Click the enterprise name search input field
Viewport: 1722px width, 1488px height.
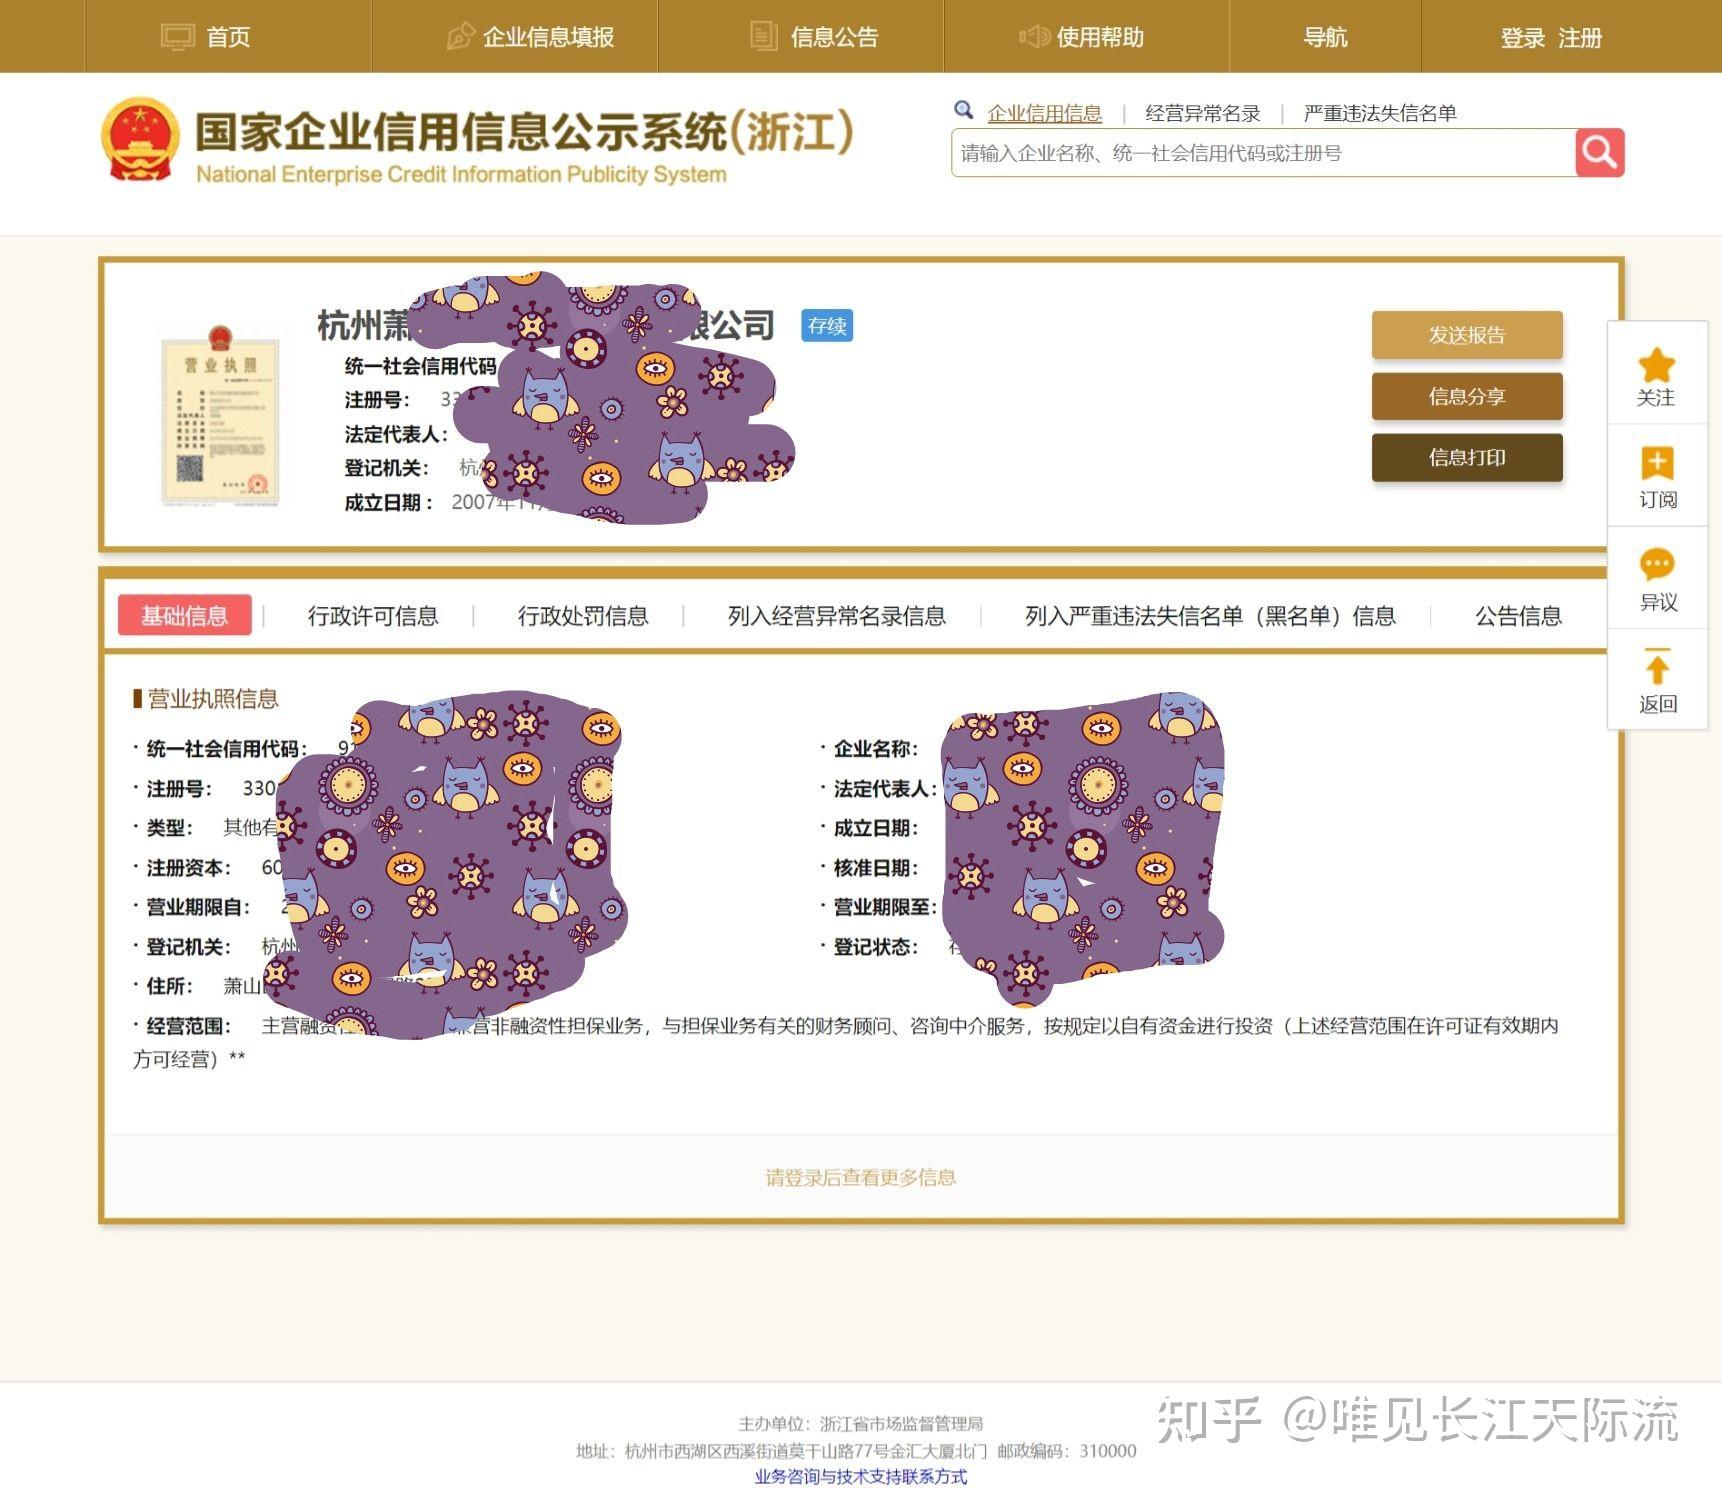pyautogui.click(x=1263, y=153)
